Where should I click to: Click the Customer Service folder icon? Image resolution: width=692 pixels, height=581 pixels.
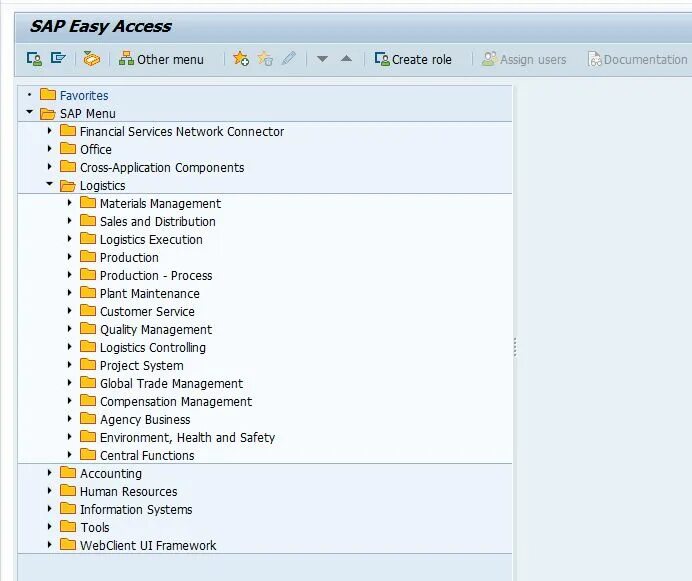pos(88,311)
